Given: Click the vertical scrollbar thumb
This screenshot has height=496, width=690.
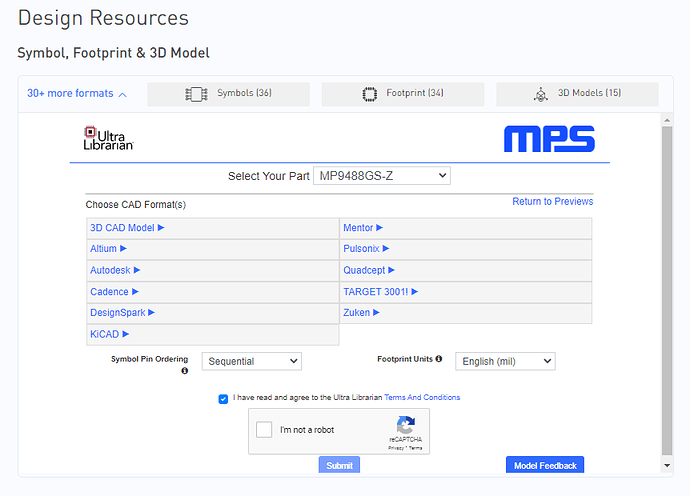Looking at the screenshot, I should pyautogui.click(x=667, y=291).
